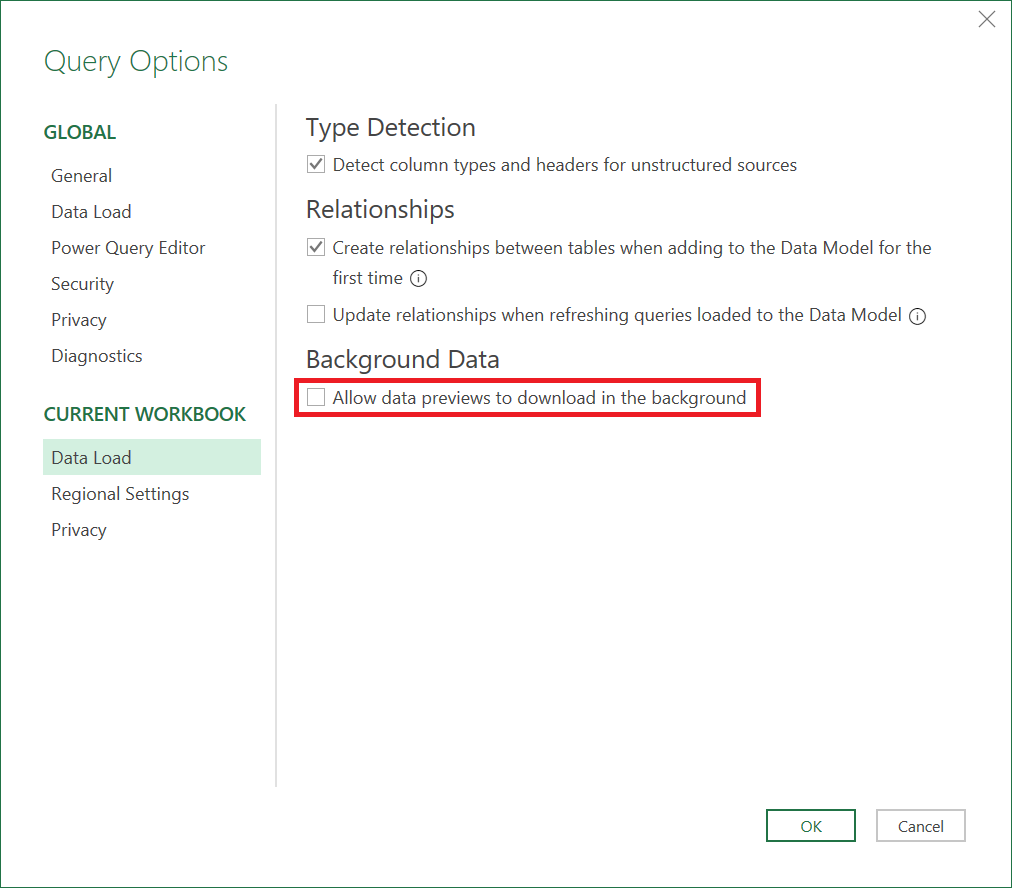Select Data Load under CURRENT WORKBOOK
1012x888 pixels.
coord(91,457)
